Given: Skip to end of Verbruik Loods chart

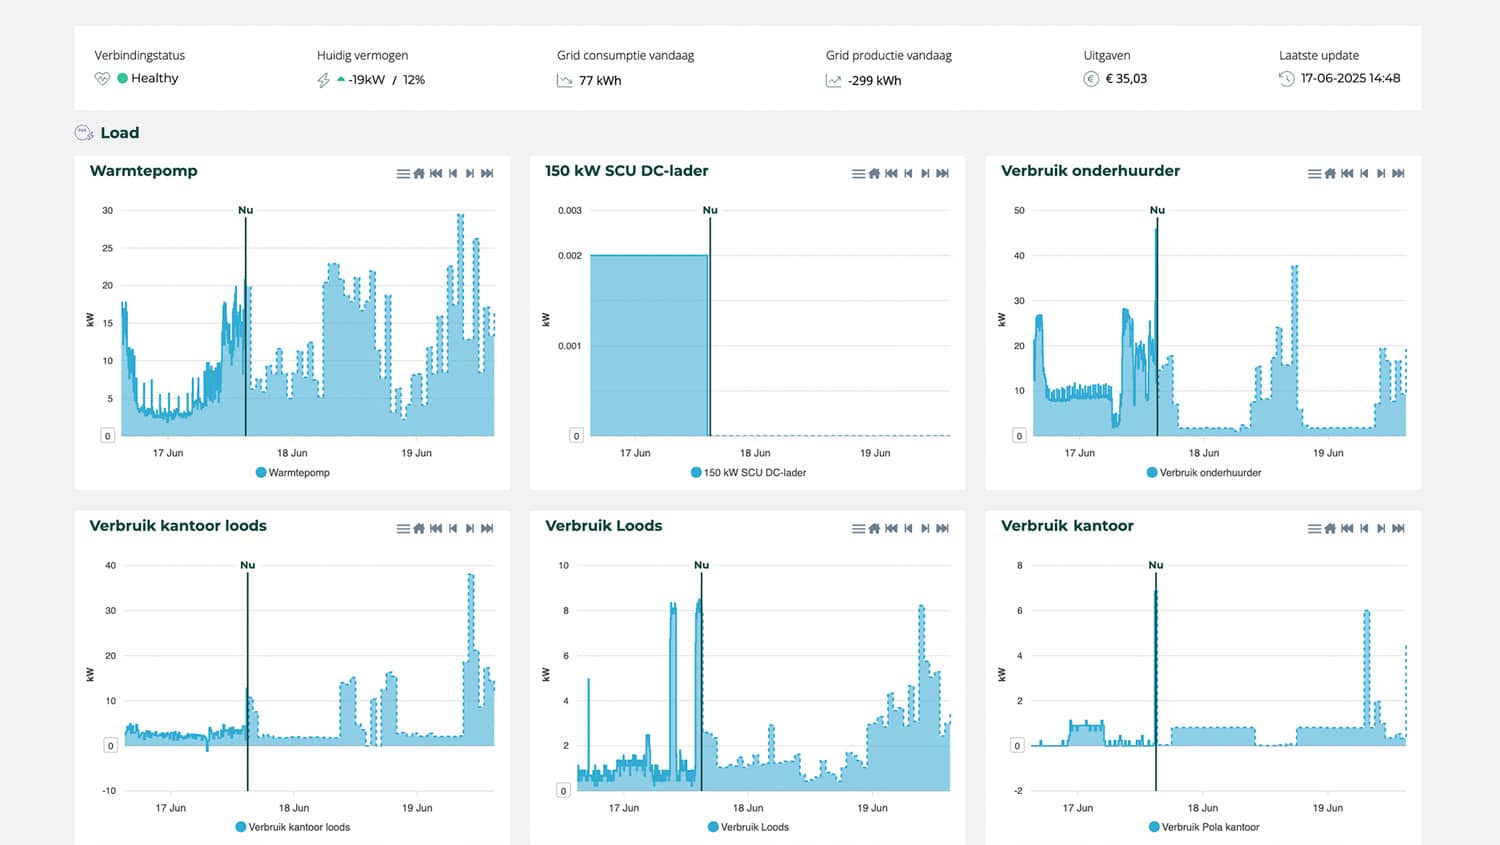Looking at the screenshot, I should point(942,529).
